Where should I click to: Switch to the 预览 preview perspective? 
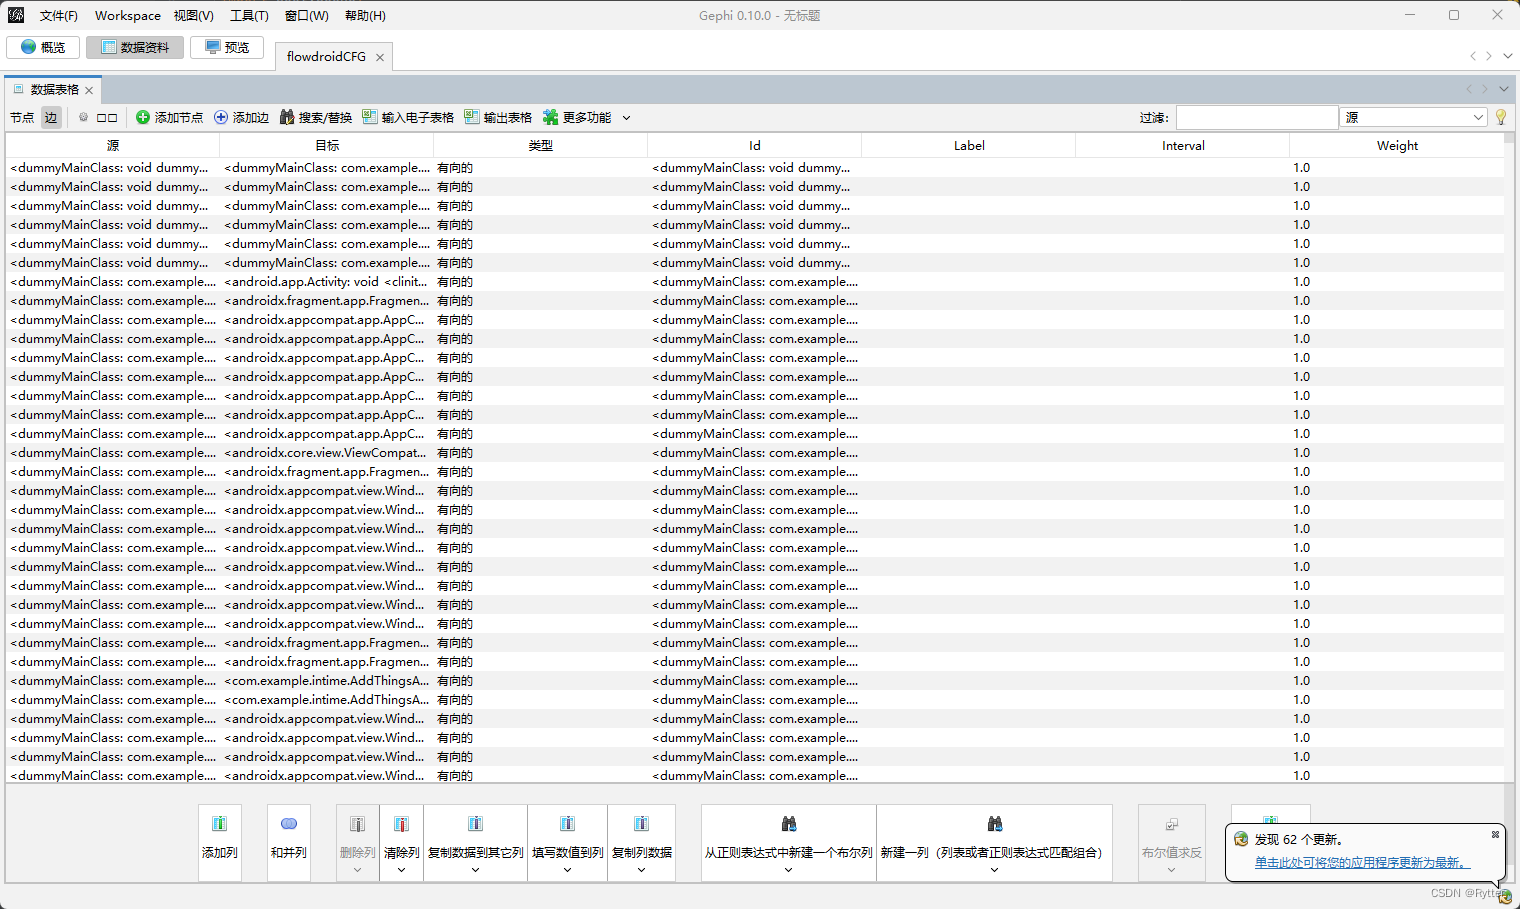click(x=227, y=47)
